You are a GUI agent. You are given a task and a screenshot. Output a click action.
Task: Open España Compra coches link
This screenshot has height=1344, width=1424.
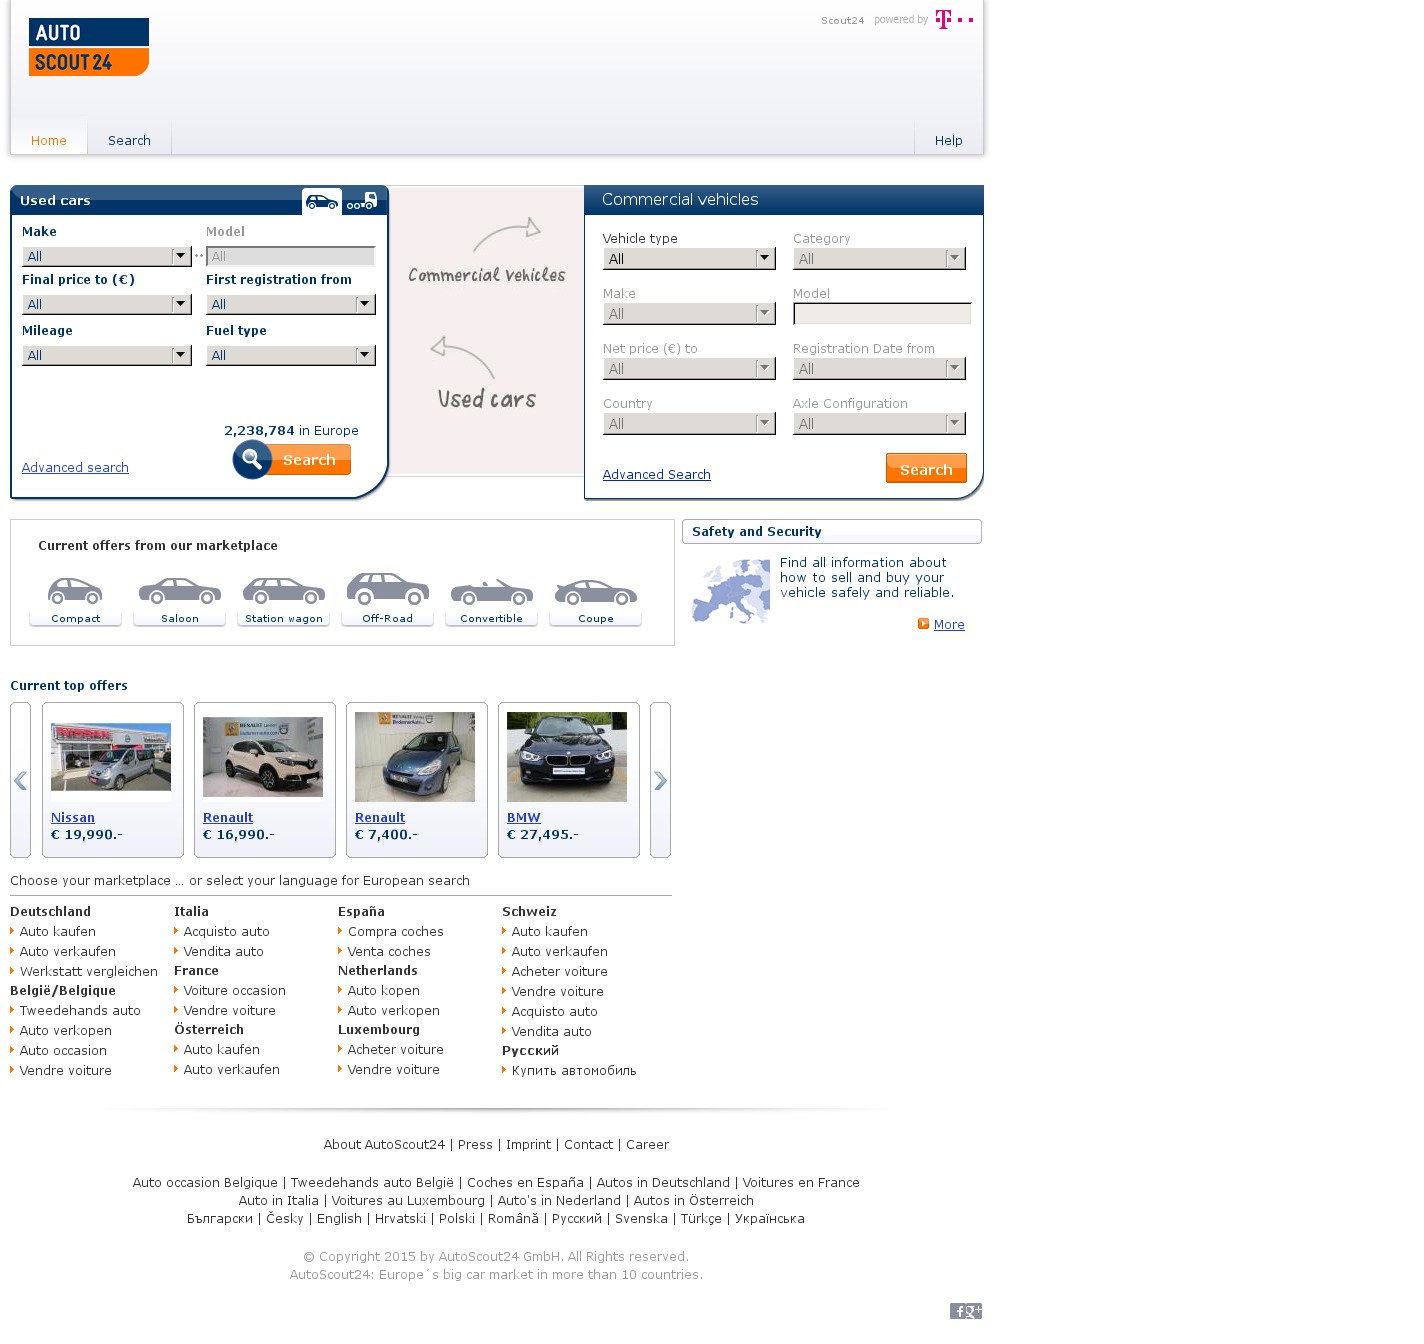[396, 932]
